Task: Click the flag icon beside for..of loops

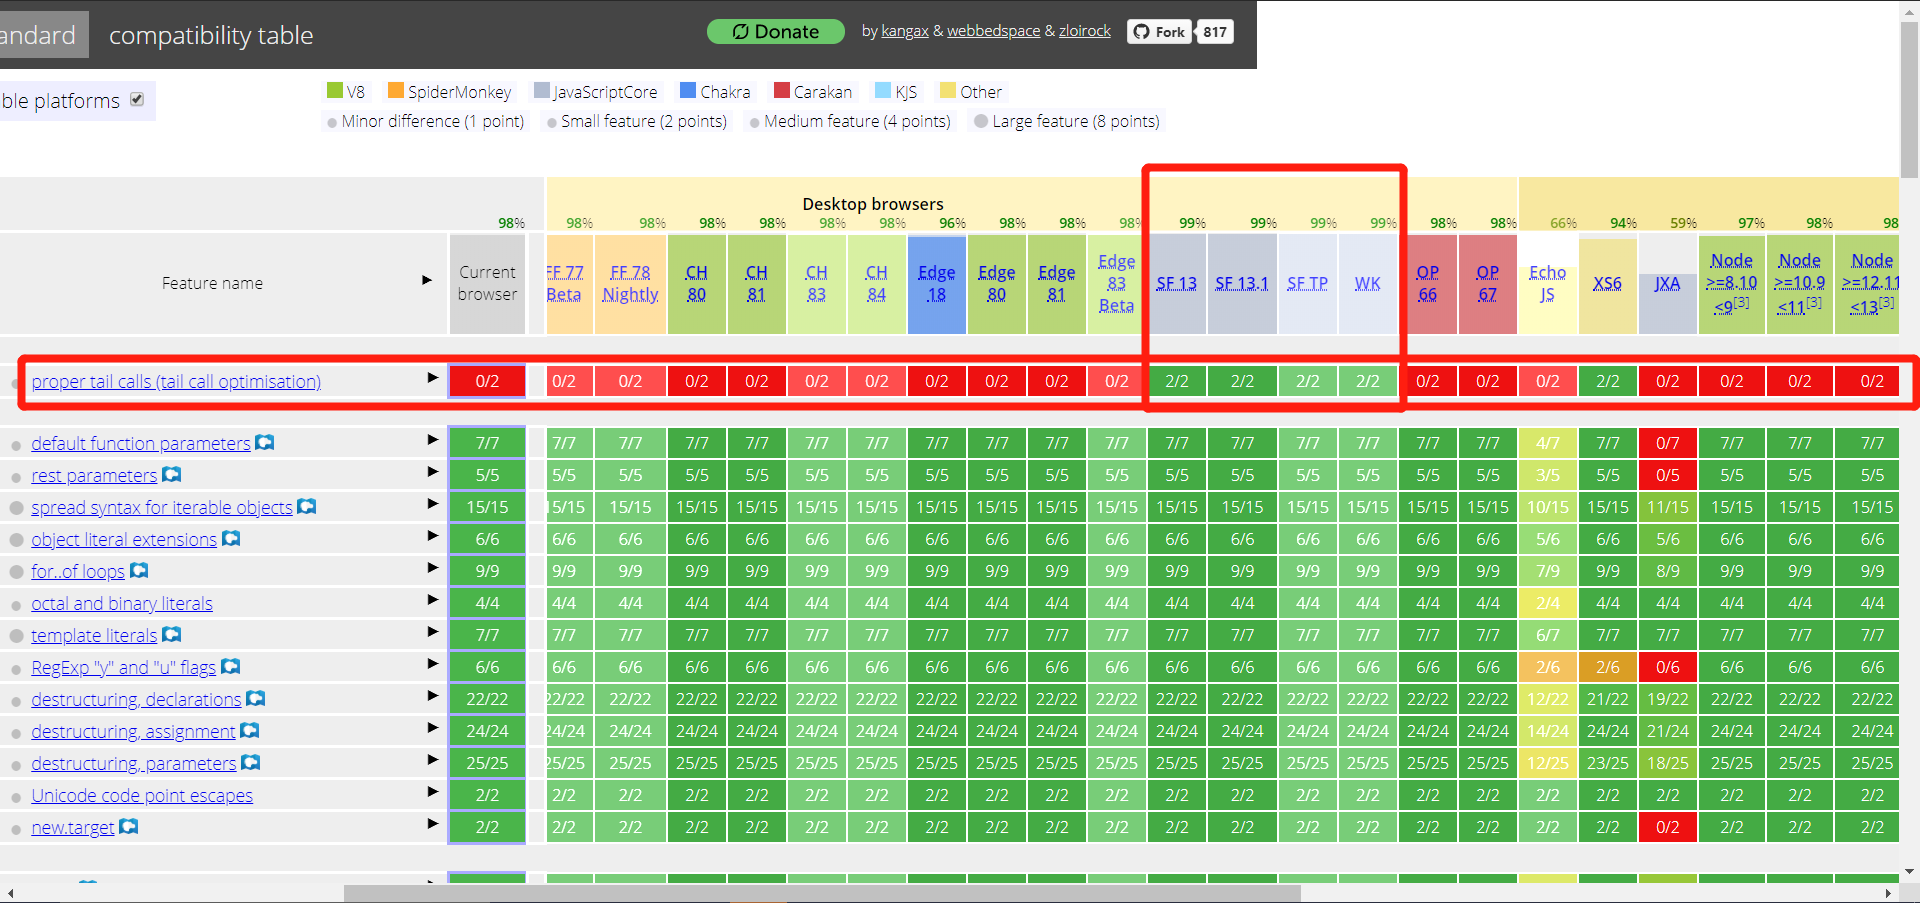Action: coord(139,570)
